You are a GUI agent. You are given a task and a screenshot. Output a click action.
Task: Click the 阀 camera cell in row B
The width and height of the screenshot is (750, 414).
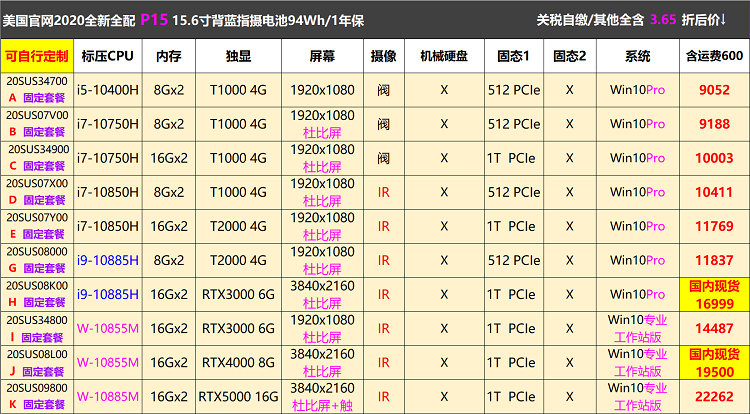[x=384, y=124]
